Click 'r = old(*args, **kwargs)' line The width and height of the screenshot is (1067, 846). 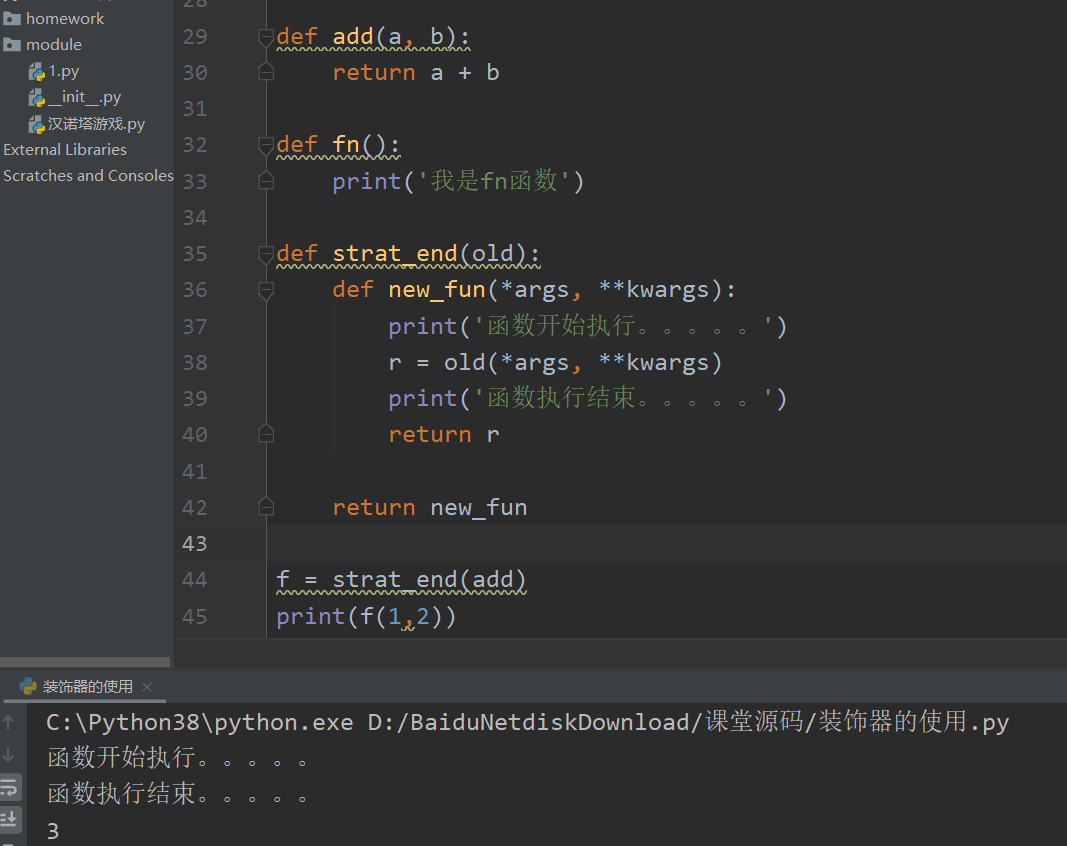click(x=555, y=362)
